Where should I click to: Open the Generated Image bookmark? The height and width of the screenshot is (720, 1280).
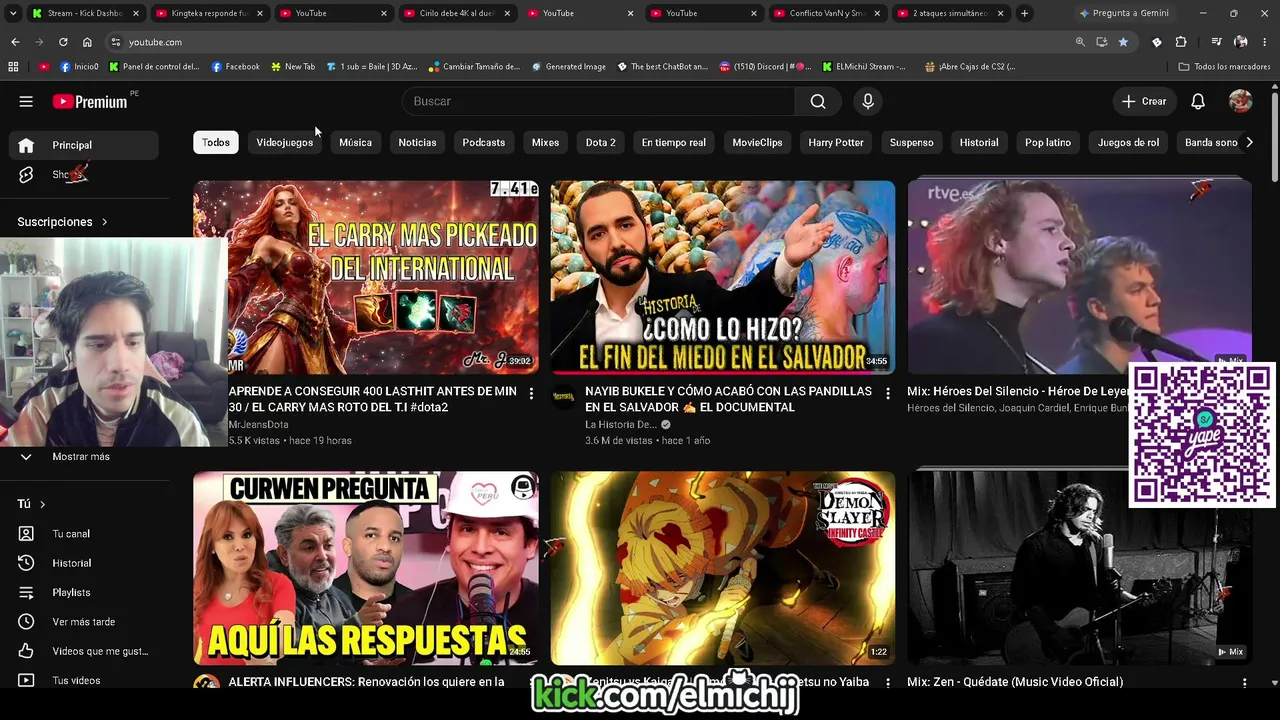pos(569,67)
